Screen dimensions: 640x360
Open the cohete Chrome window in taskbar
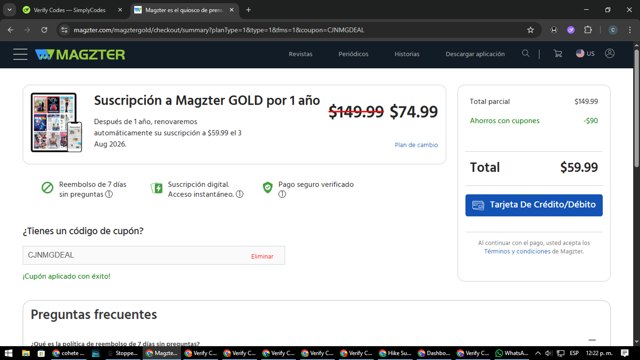68,353
